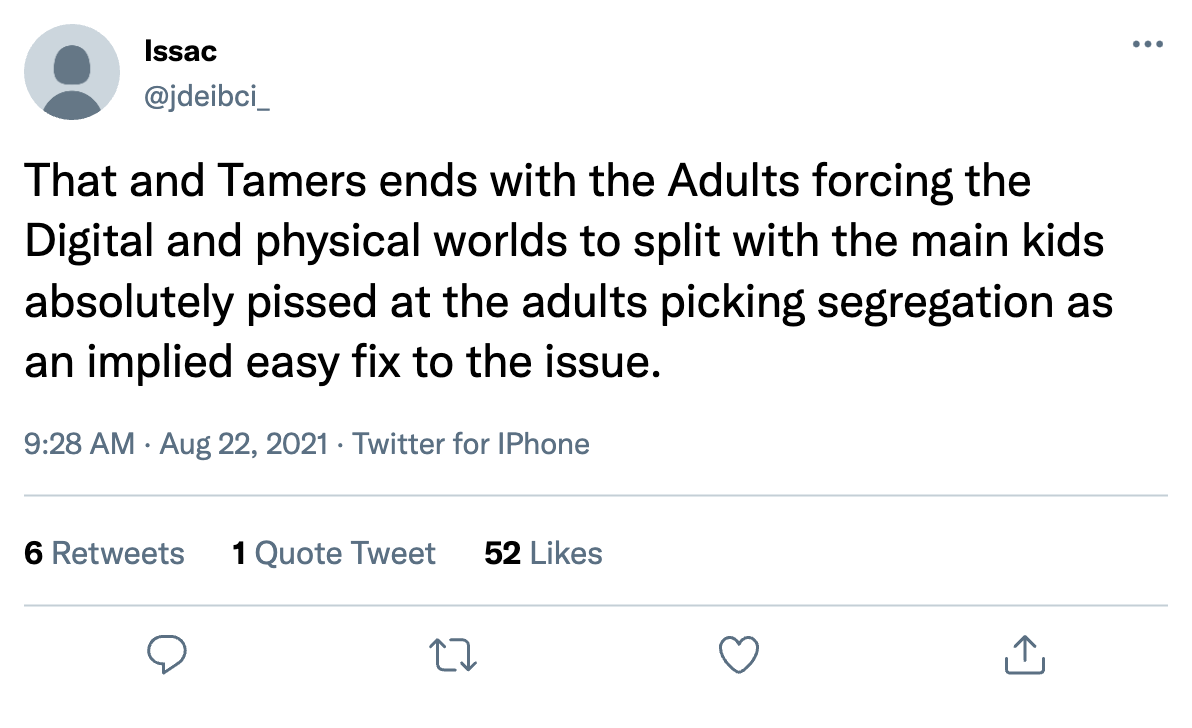The height and width of the screenshot is (728, 1192).
Task: Click the Twitter for IPhone source link
Action: (471, 444)
